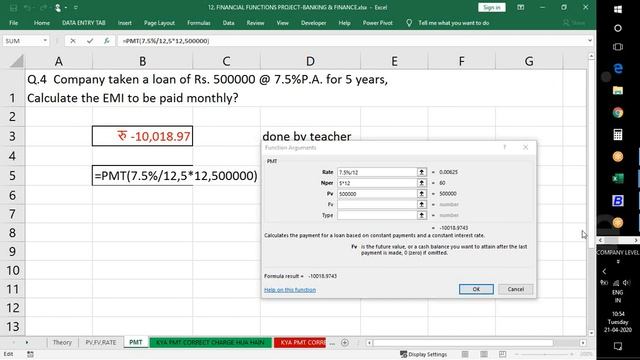The height and width of the screenshot is (360, 640).
Task: Click vertical scrollbar down arrow
Action: click(591, 333)
